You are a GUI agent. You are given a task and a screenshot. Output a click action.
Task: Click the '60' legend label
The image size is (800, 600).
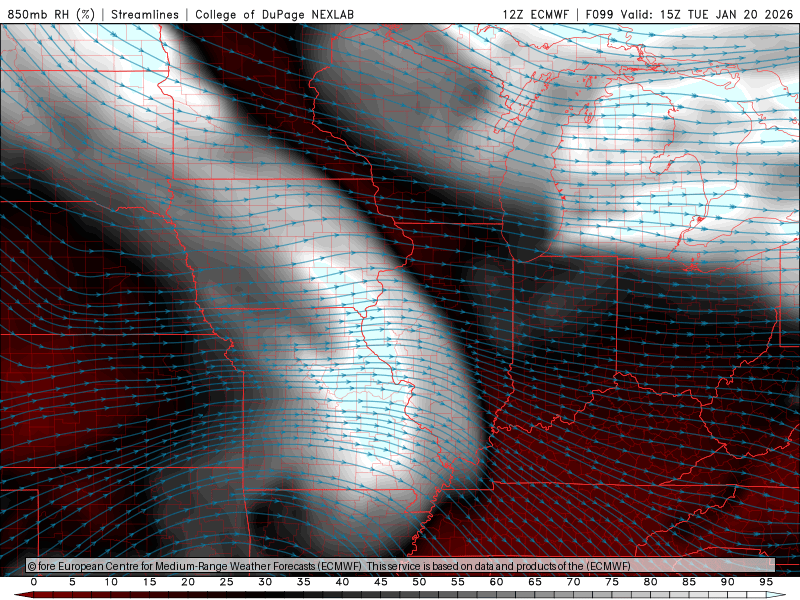[496, 582]
